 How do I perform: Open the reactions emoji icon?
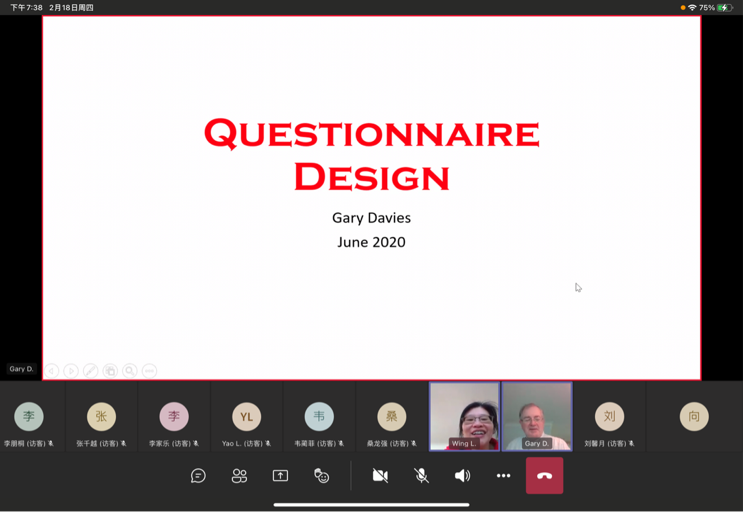coord(321,476)
